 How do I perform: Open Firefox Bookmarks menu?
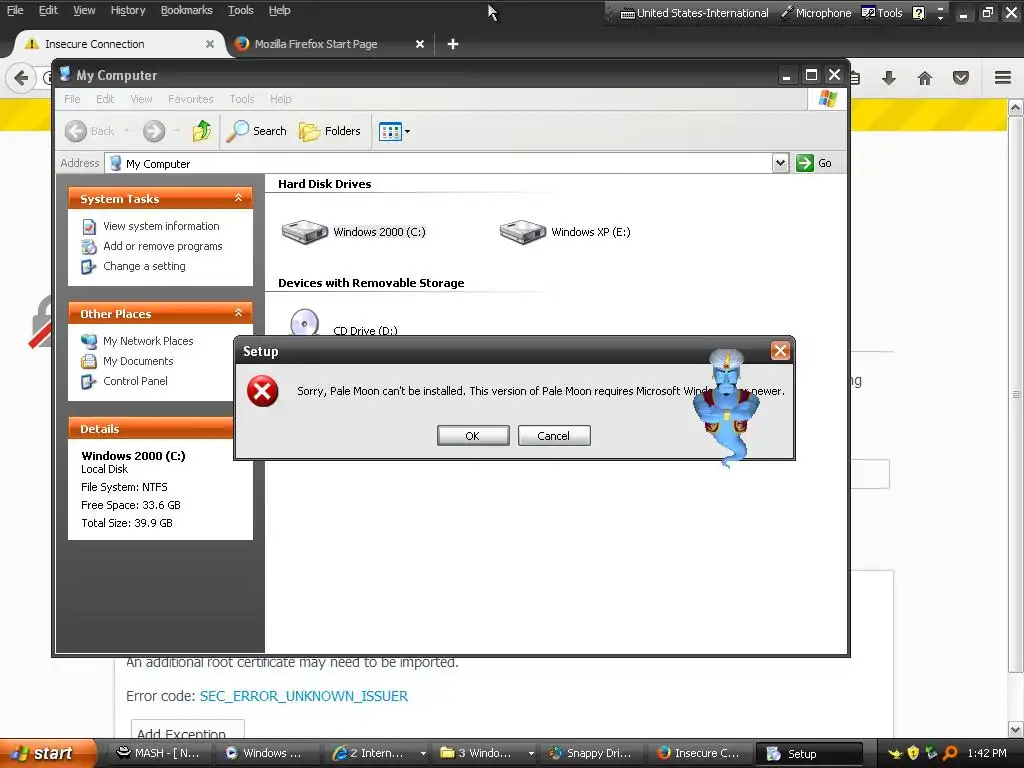(x=187, y=10)
